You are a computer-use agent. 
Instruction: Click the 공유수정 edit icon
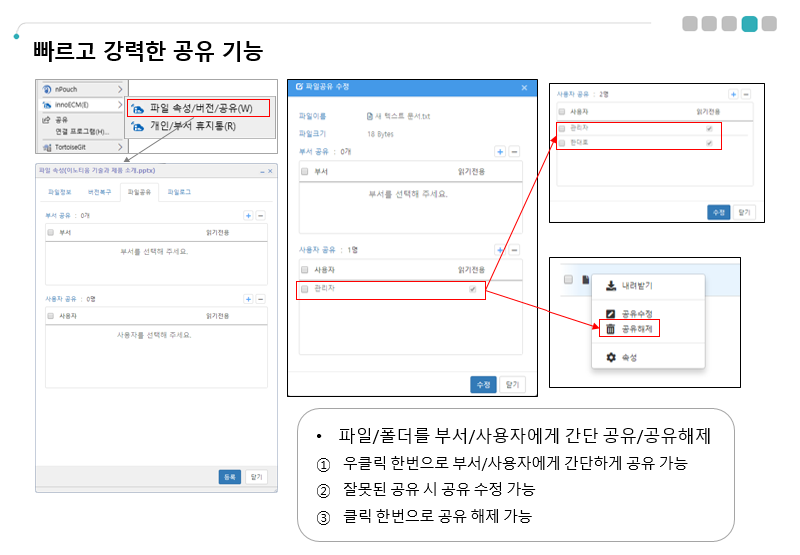pos(609,313)
